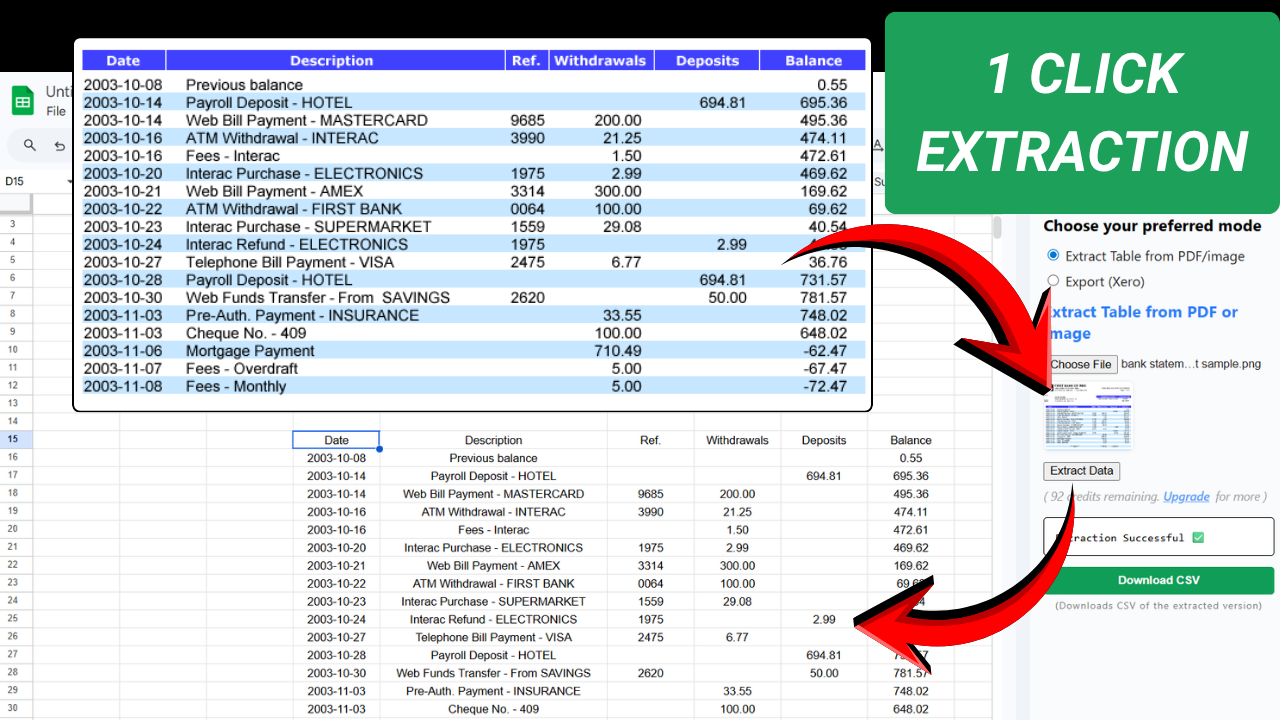The image size is (1280, 720).
Task: Select withdrawal cell 29.08
Action: [737, 602]
